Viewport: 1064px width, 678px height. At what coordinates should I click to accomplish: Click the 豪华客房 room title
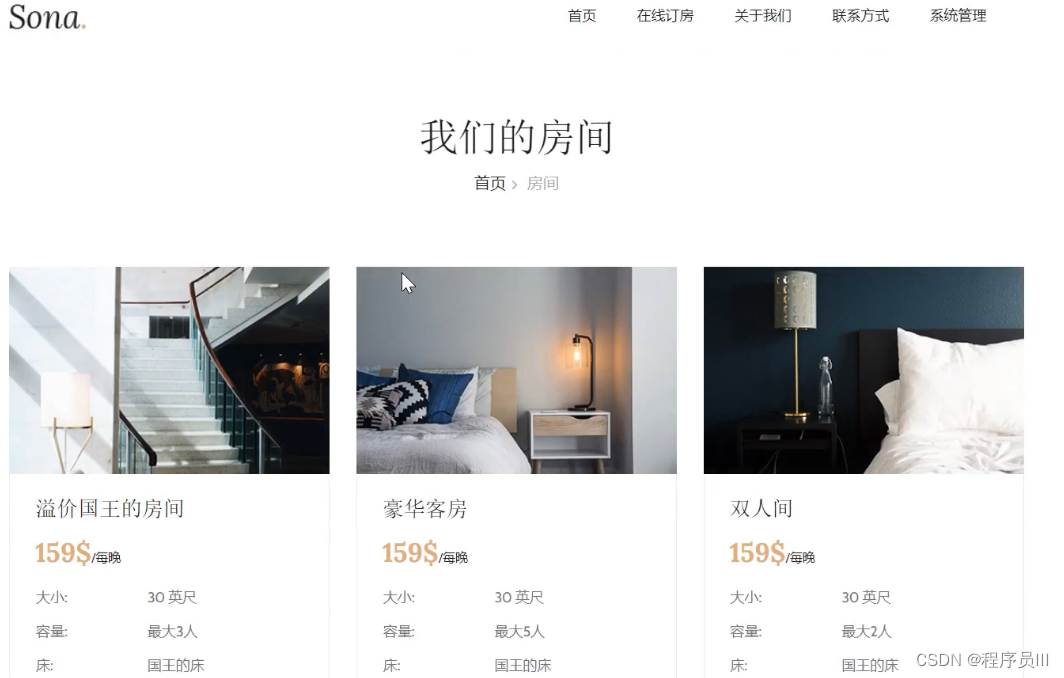click(x=425, y=508)
